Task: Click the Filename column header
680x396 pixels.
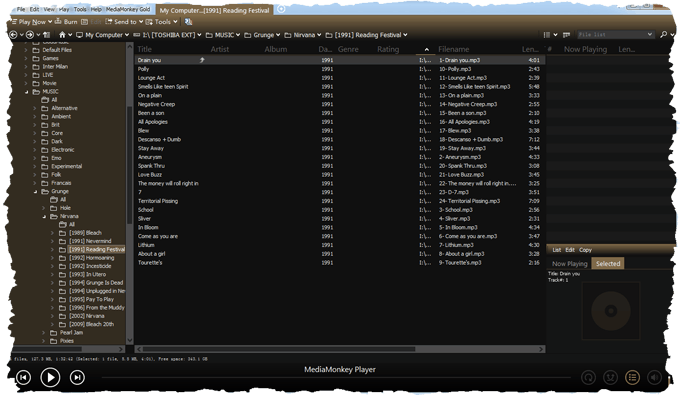Action: click(x=454, y=49)
